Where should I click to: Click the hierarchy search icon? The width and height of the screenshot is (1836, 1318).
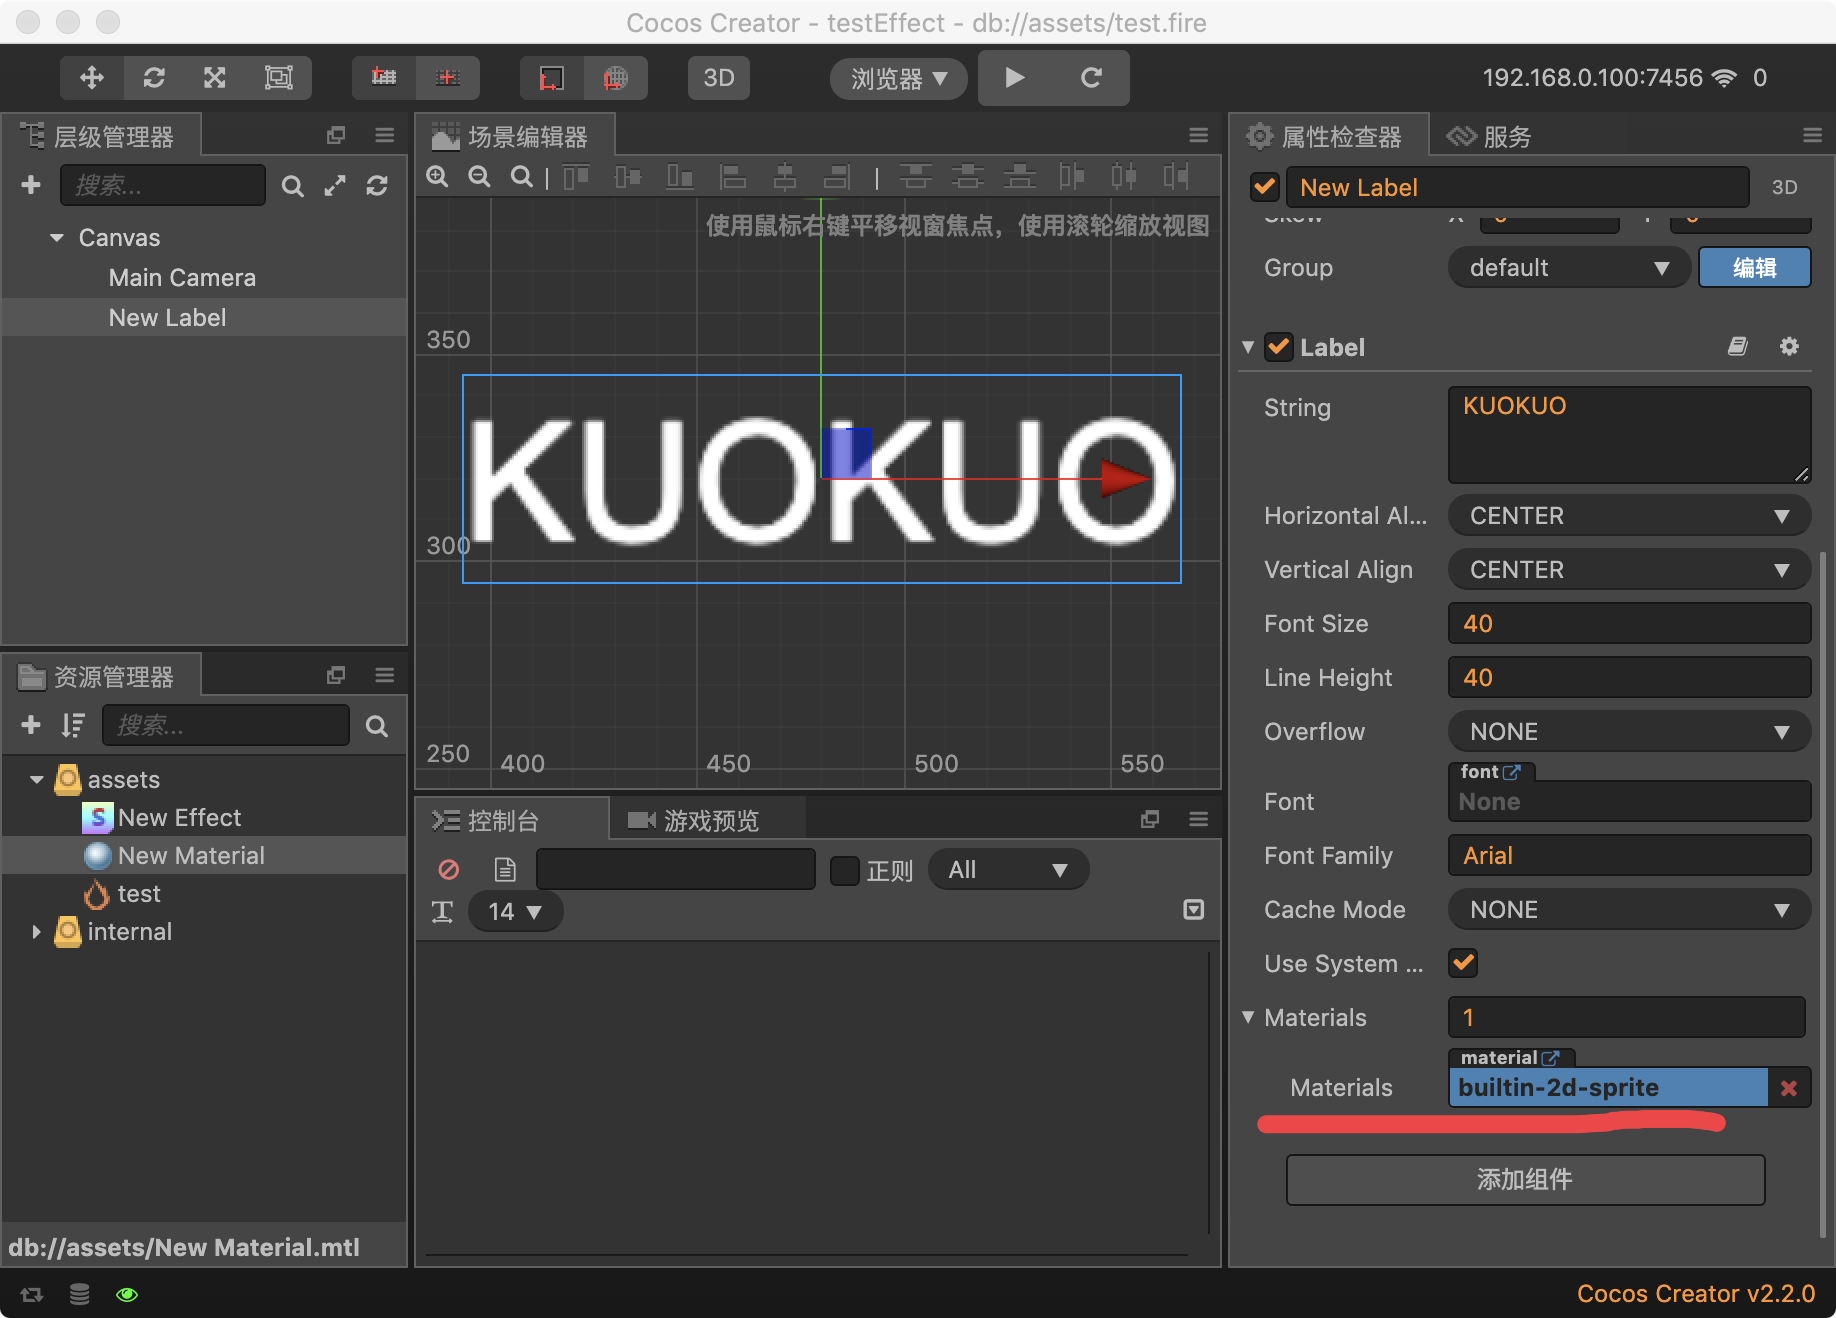click(292, 186)
